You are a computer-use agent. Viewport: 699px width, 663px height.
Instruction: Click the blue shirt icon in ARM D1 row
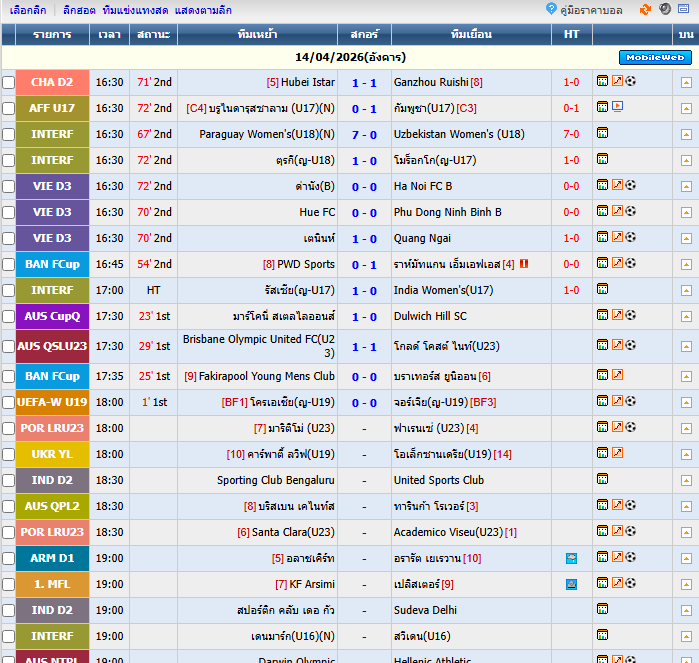click(x=571, y=558)
